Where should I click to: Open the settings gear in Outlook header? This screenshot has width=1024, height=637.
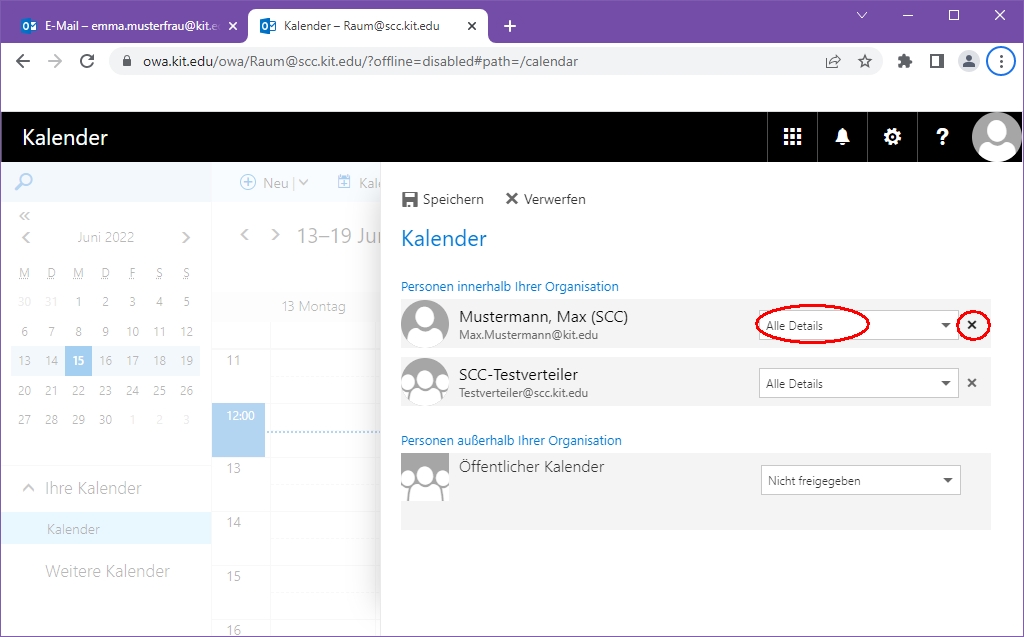click(x=892, y=137)
